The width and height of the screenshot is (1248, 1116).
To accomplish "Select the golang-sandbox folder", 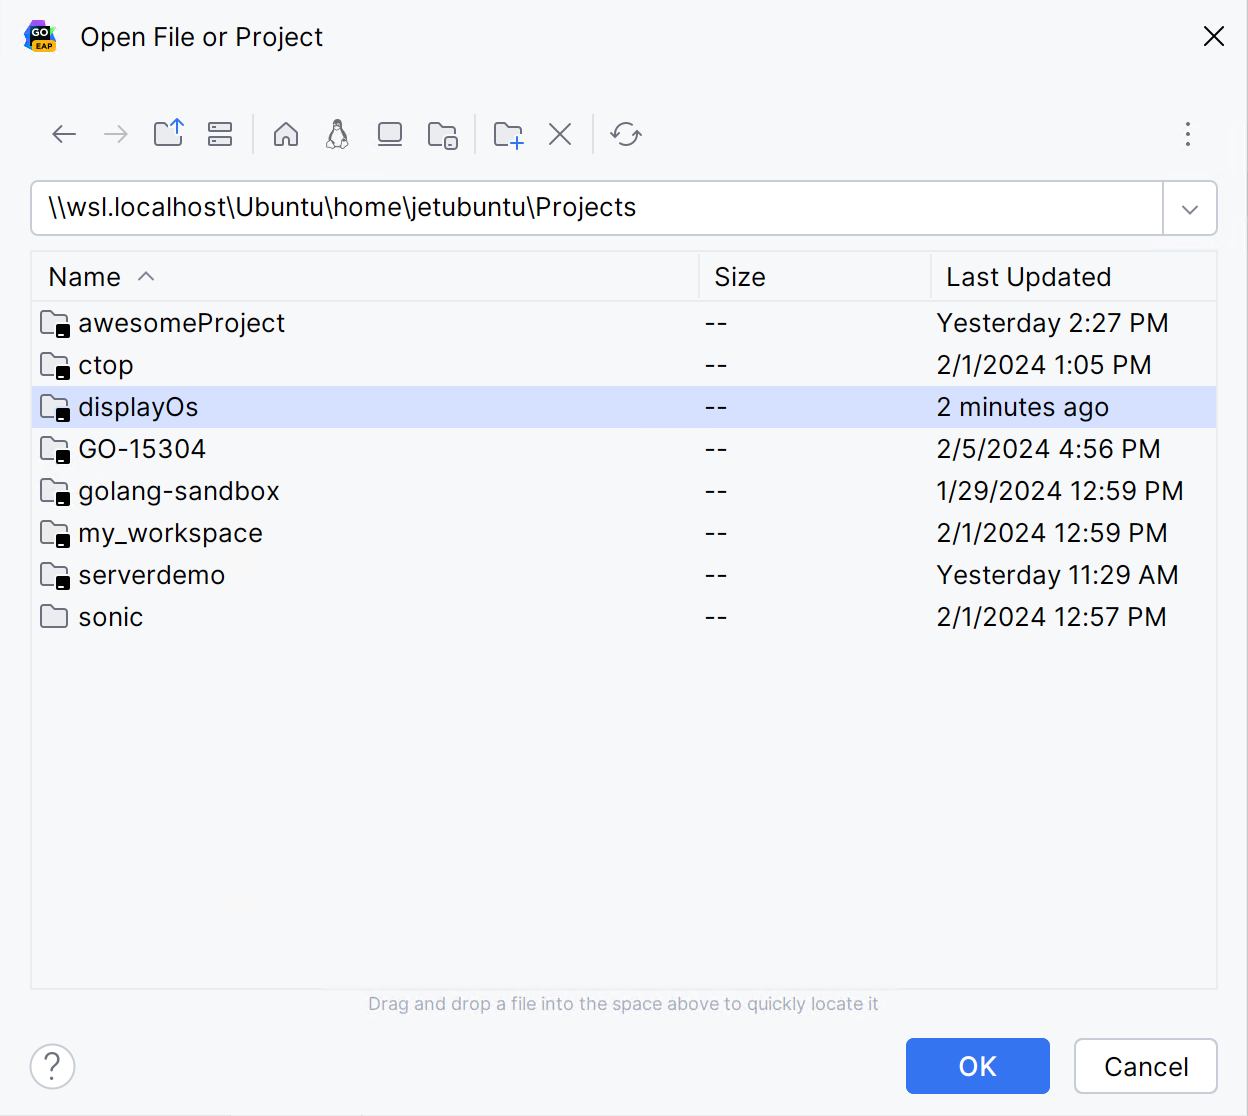I will (179, 491).
